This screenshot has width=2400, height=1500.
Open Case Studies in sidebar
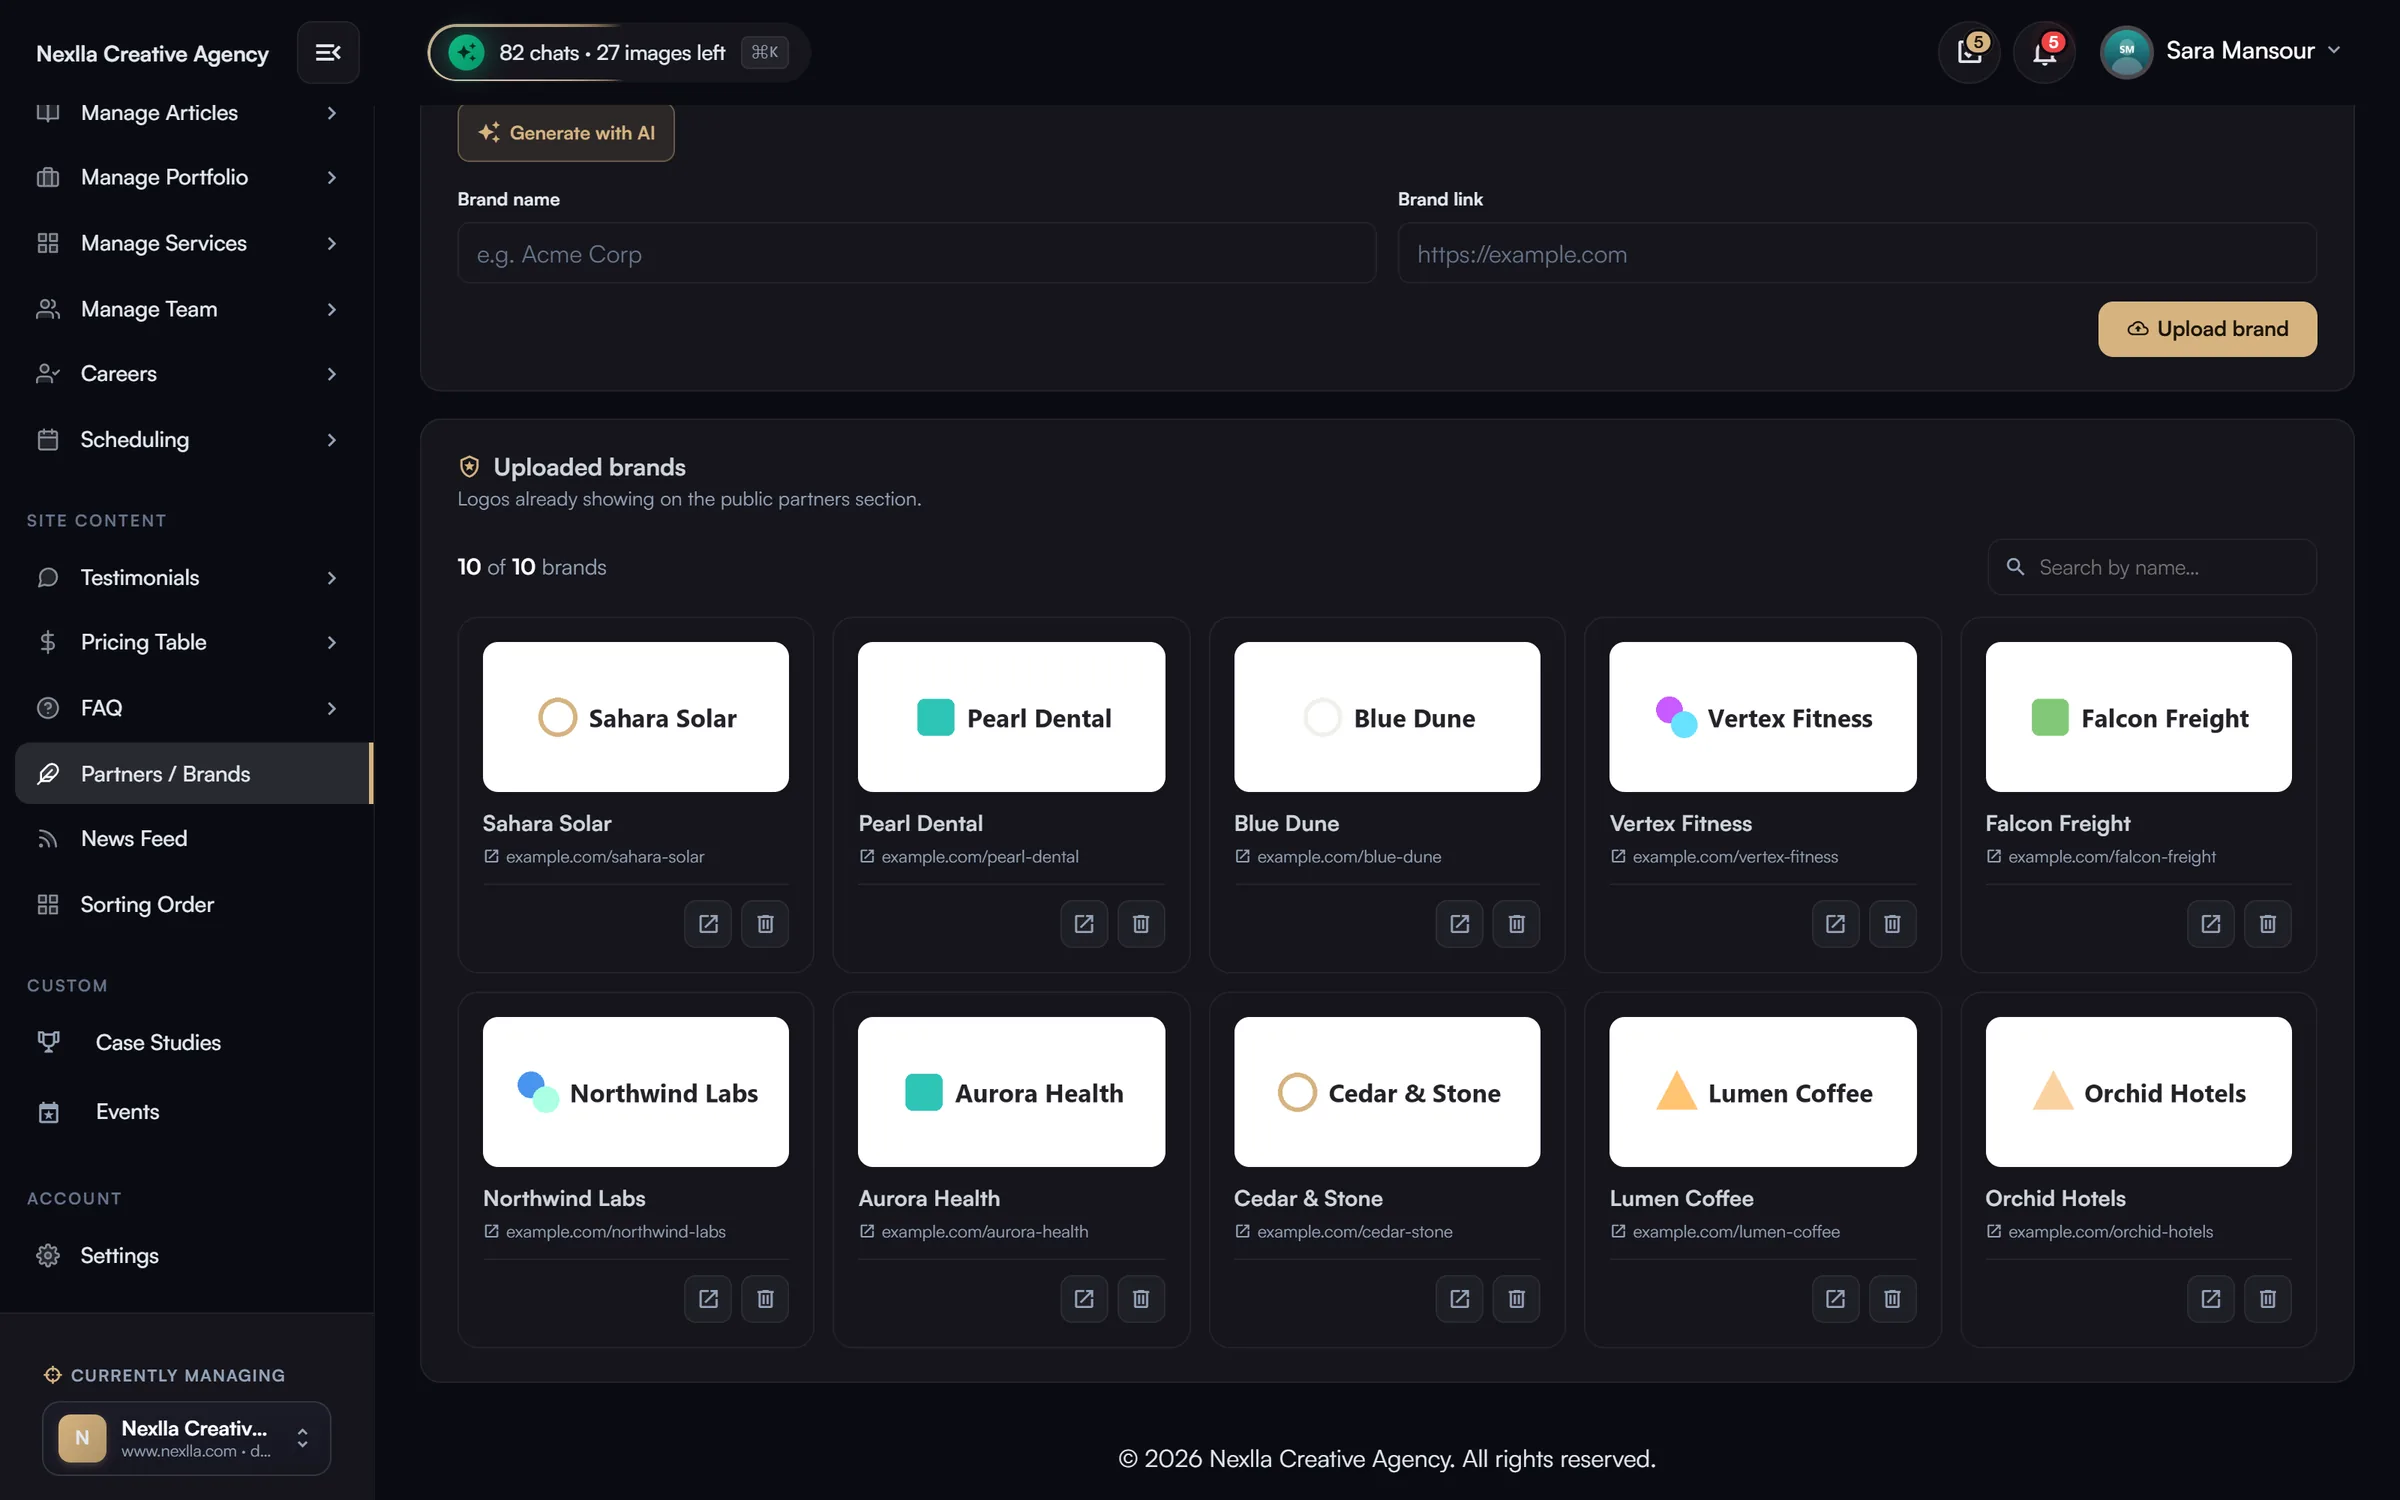pos(193,1042)
